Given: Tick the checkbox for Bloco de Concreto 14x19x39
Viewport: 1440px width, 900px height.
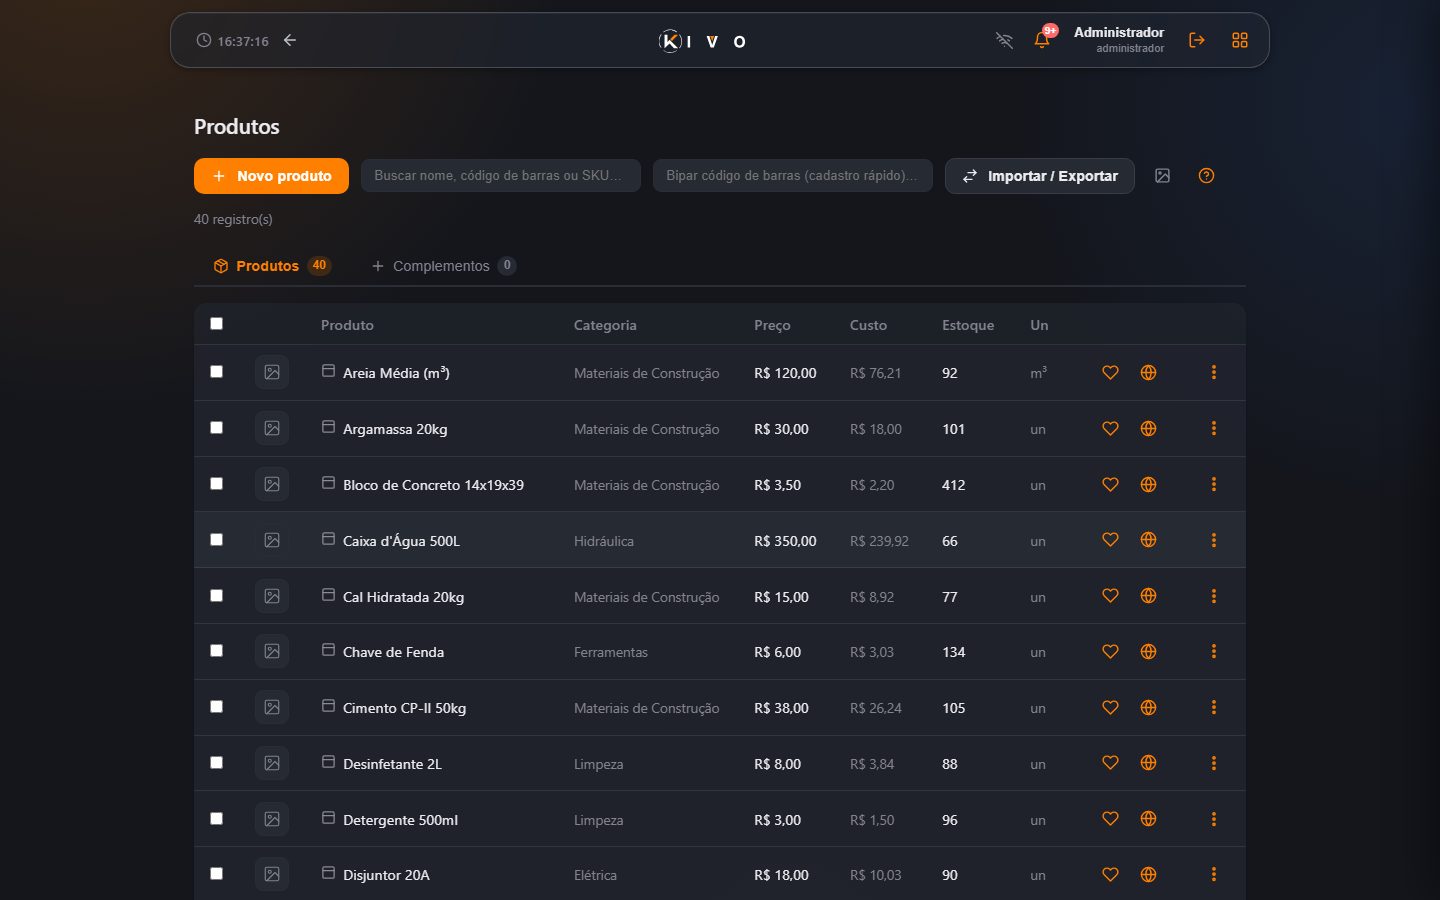Looking at the screenshot, I should click(x=216, y=483).
